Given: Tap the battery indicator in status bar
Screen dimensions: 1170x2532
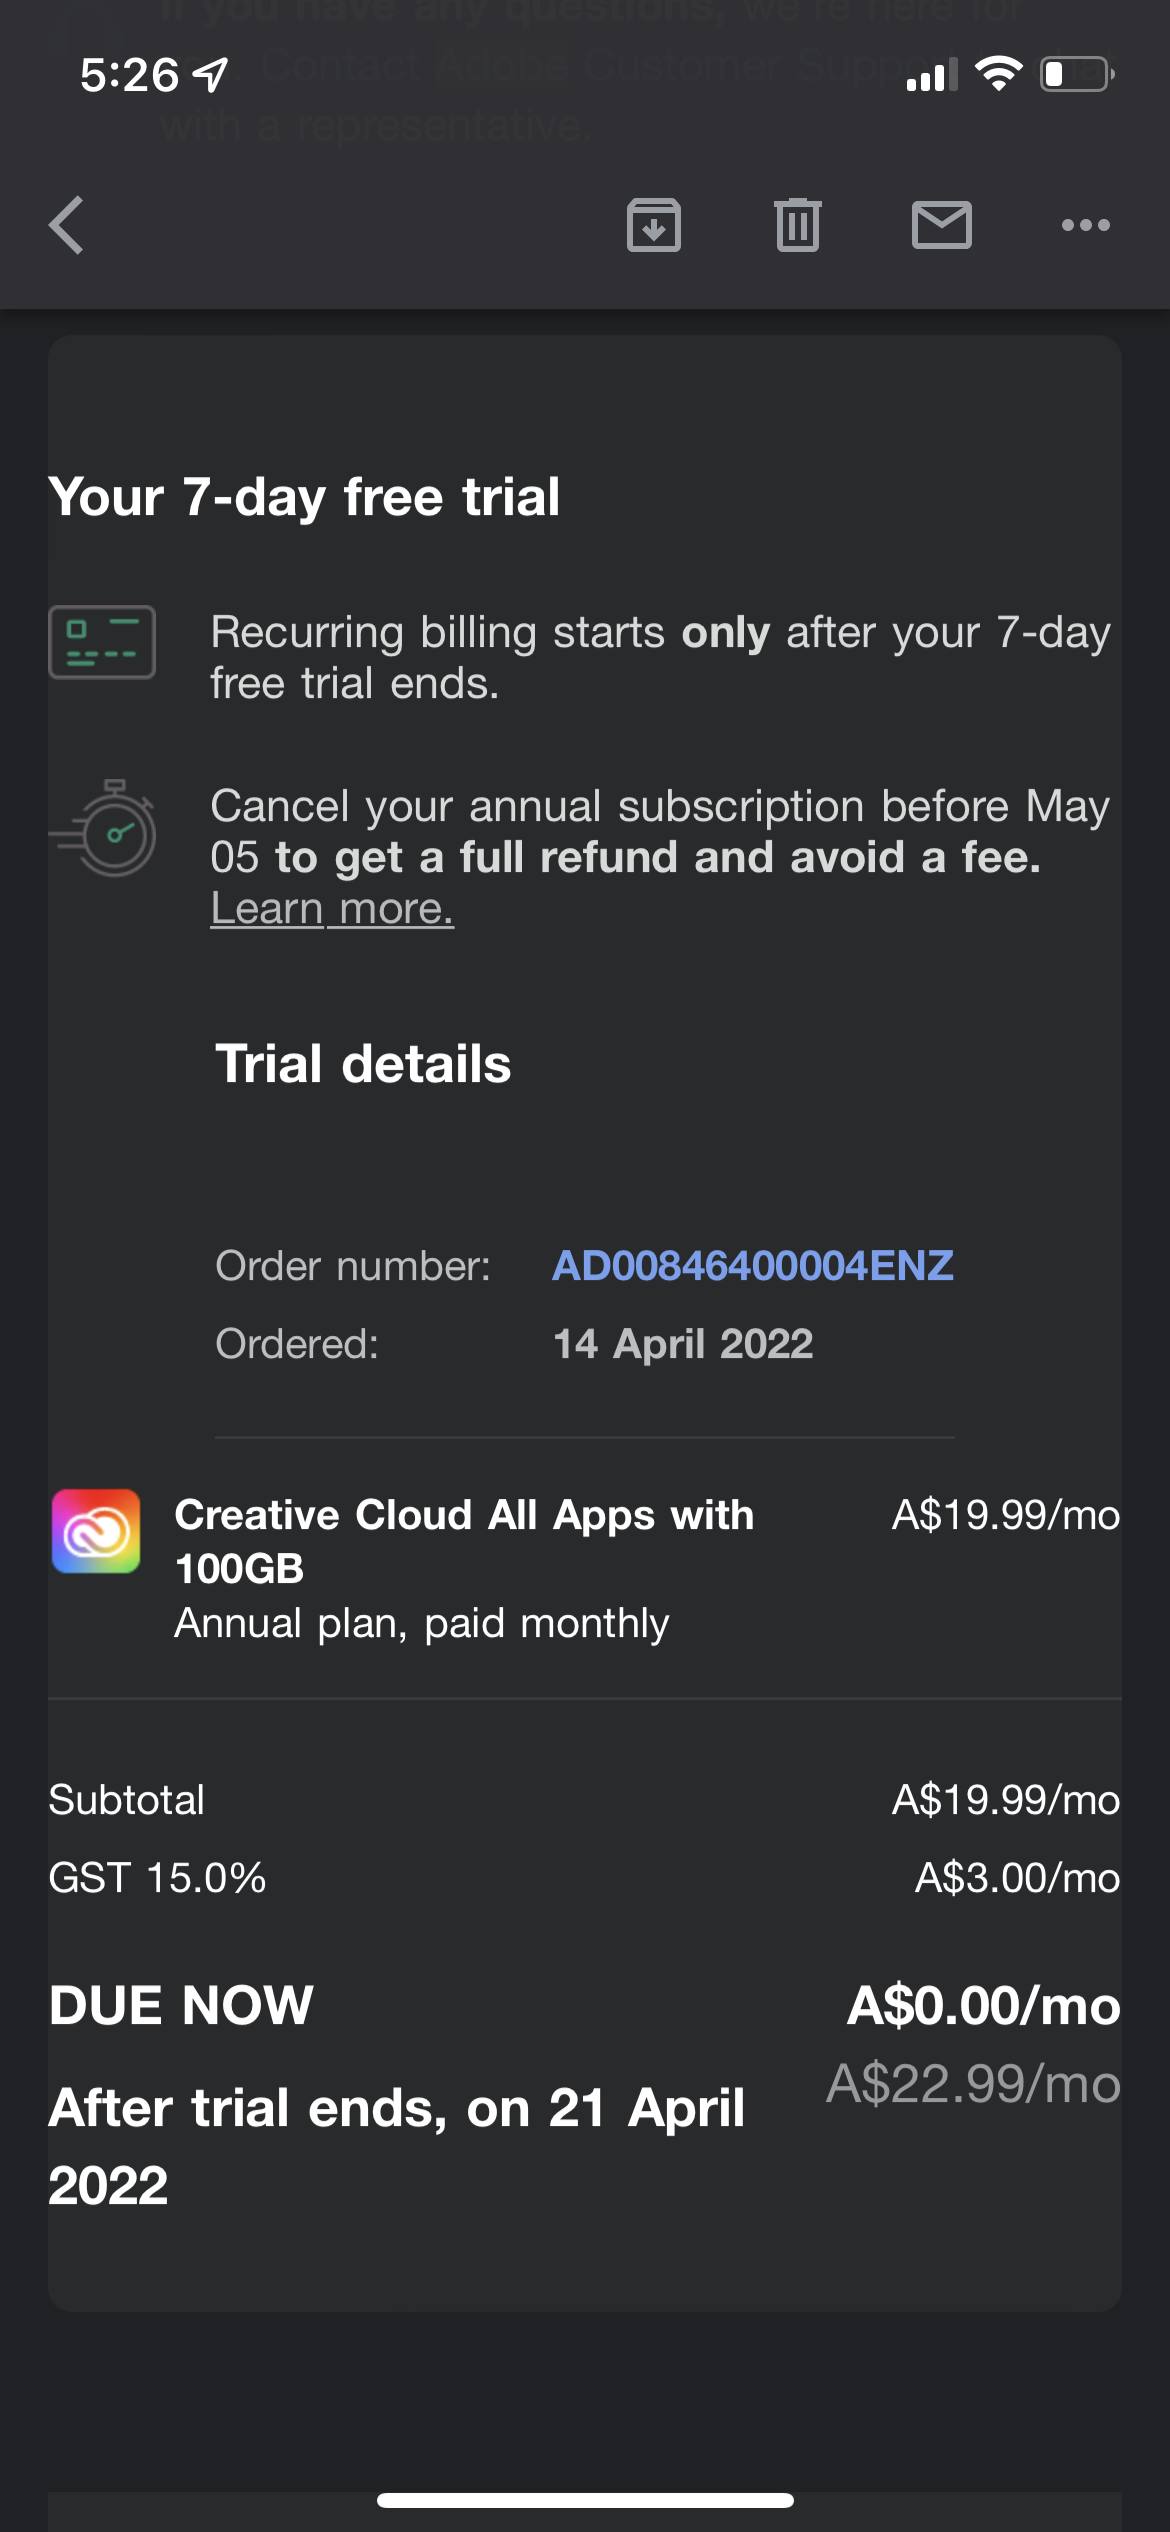Looking at the screenshot, I should [x=1076, y=74].
